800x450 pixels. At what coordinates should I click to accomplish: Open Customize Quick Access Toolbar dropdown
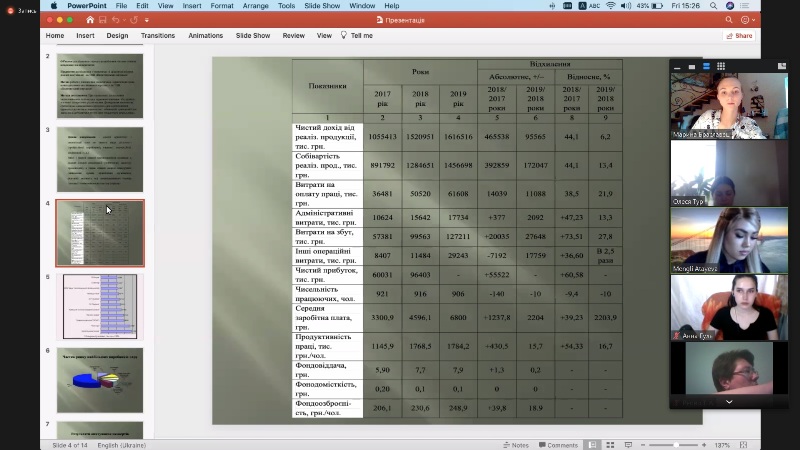pyautogui.click(x=146, y=20)
